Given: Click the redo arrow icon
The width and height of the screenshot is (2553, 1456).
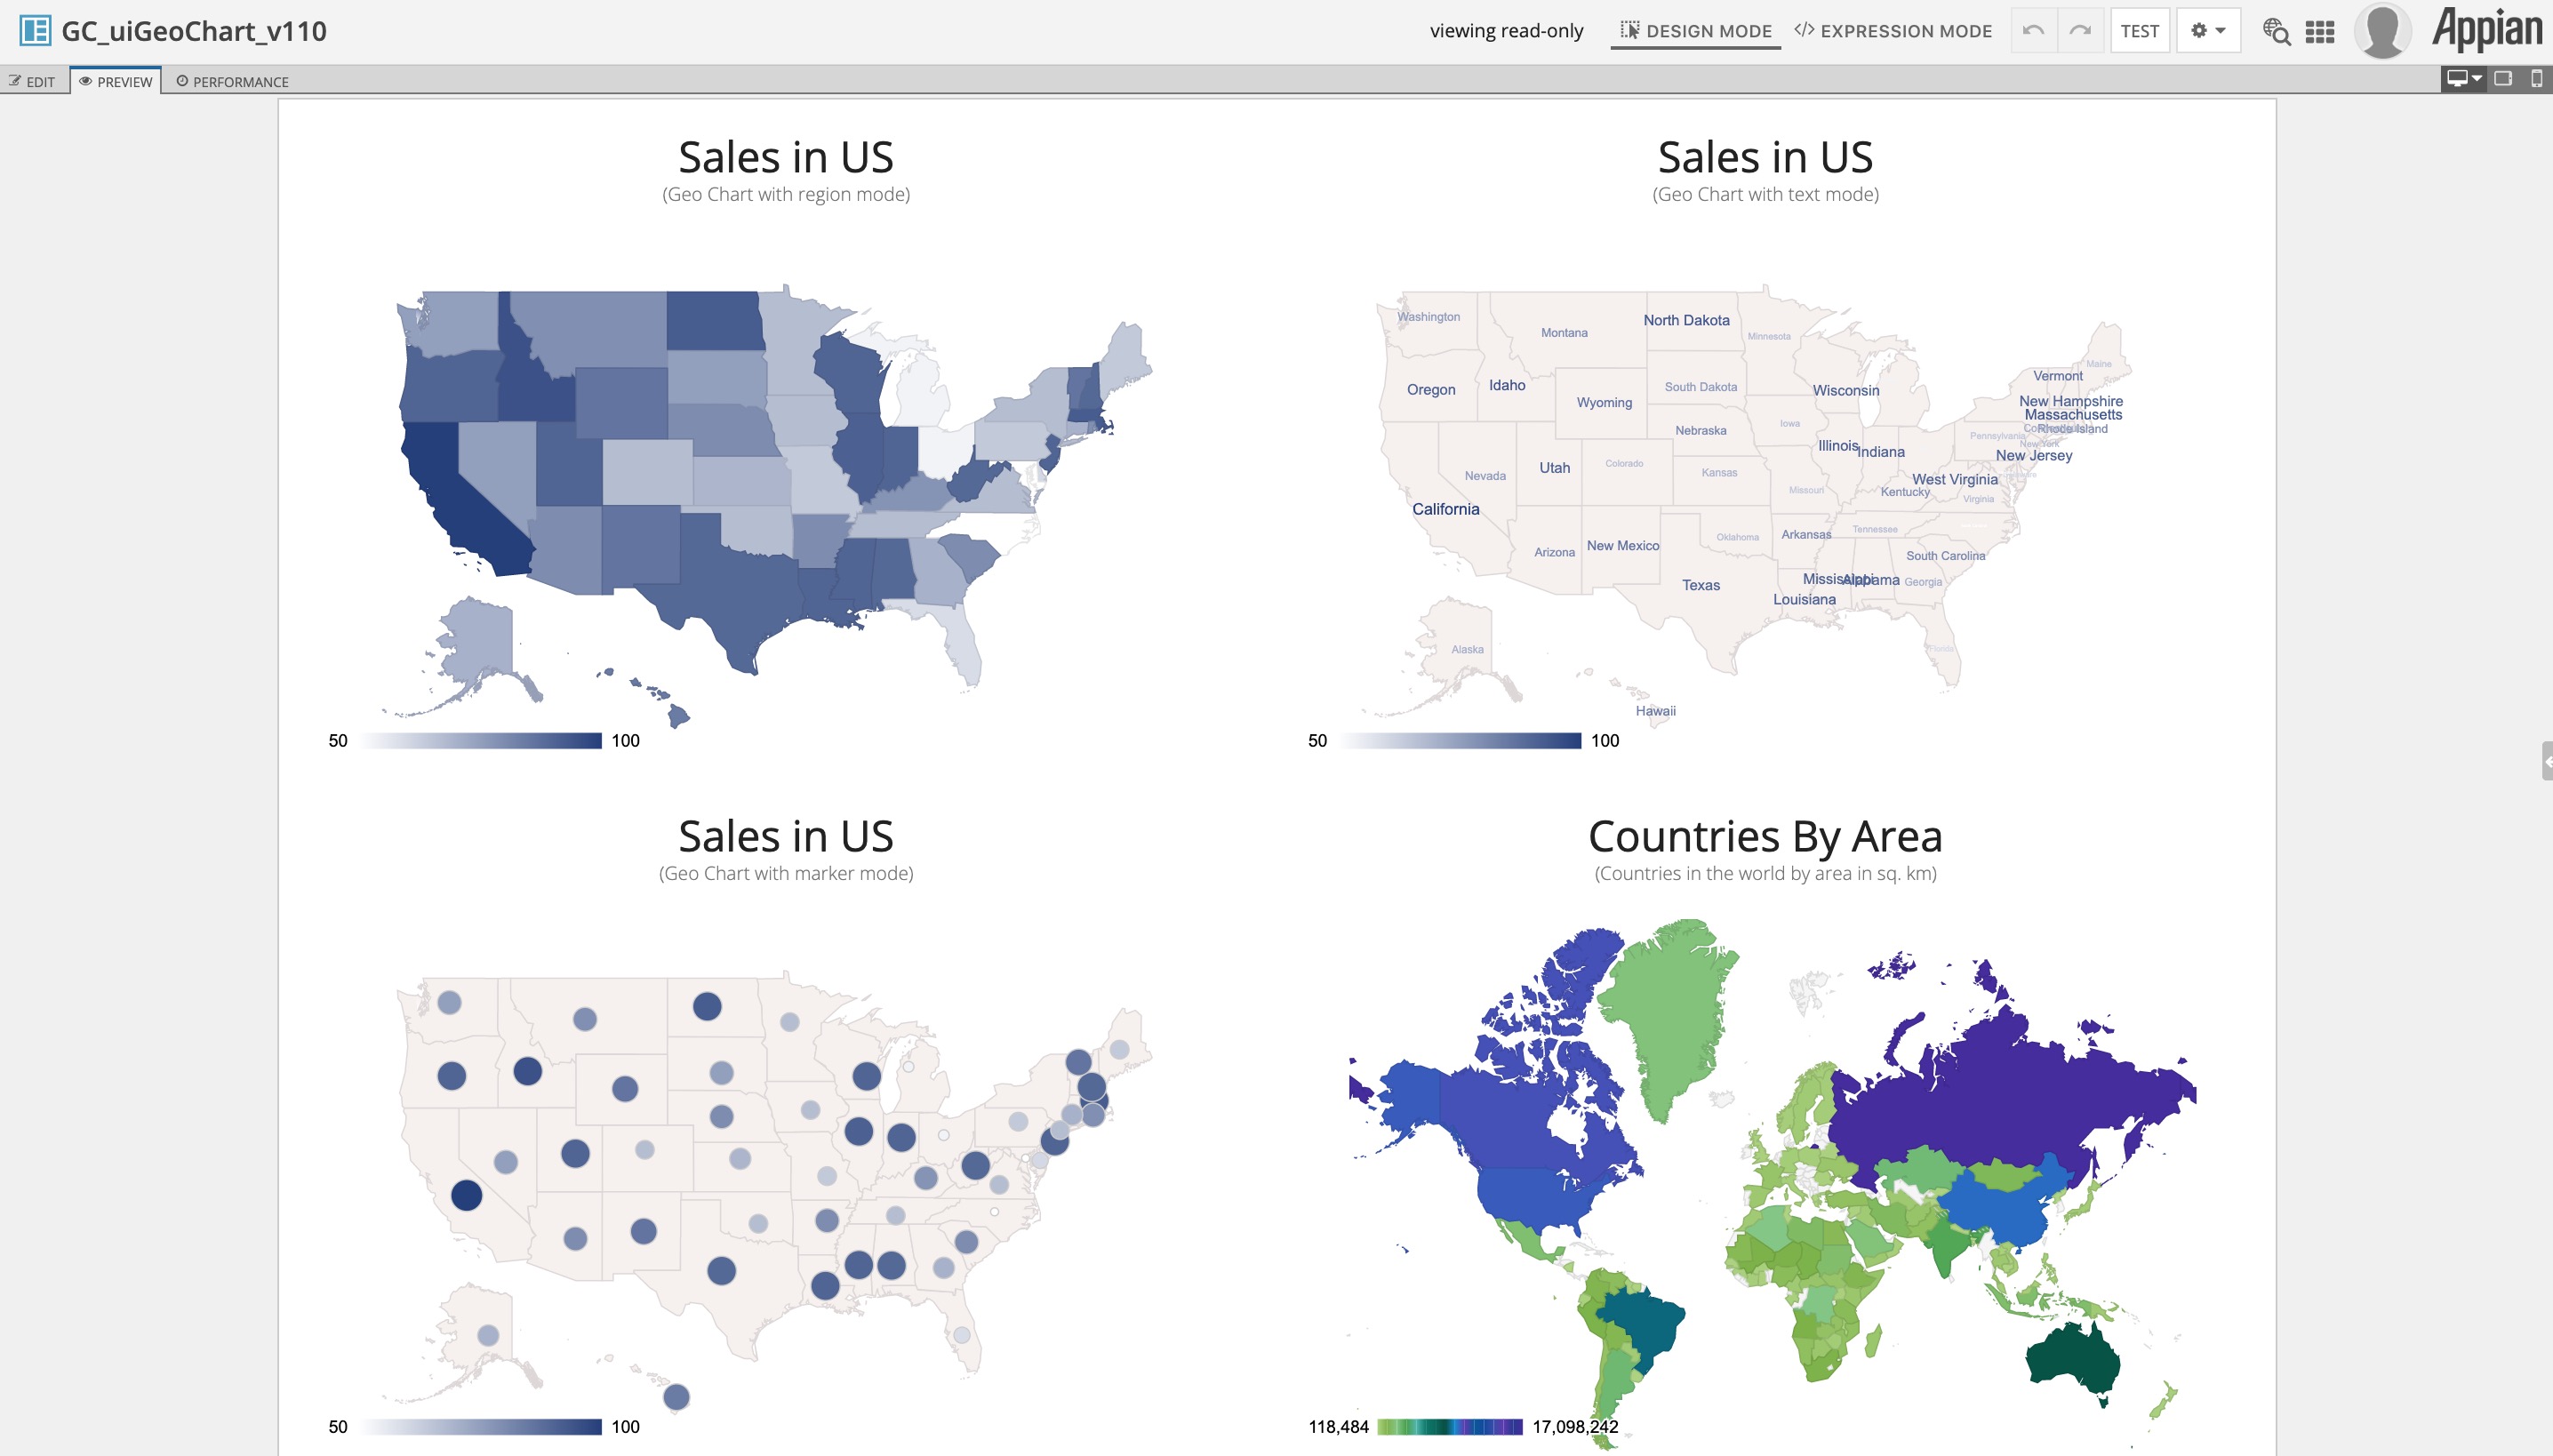Looking at the screenshot, I should point(2080,30).
